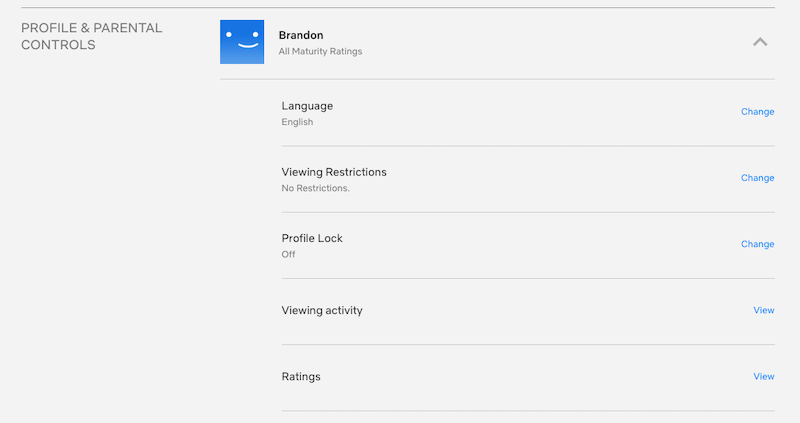Click the Viewing Restrictions label

(334, 172)
